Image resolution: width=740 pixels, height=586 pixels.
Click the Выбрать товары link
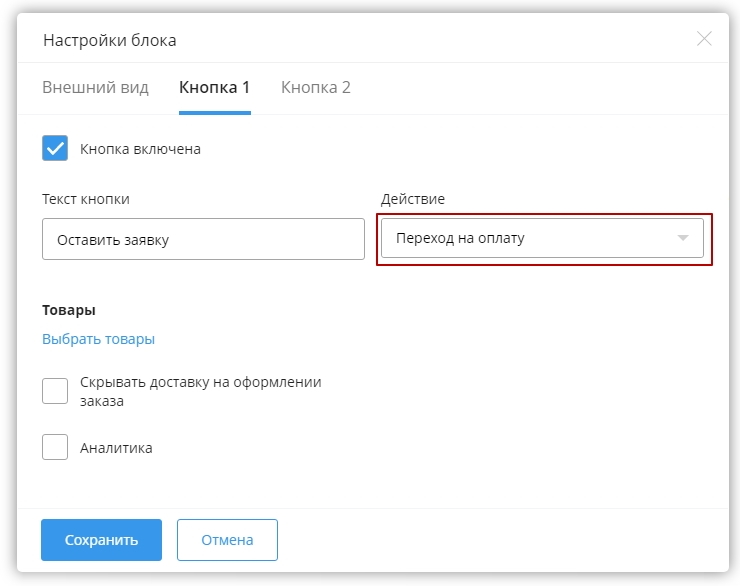98,339
